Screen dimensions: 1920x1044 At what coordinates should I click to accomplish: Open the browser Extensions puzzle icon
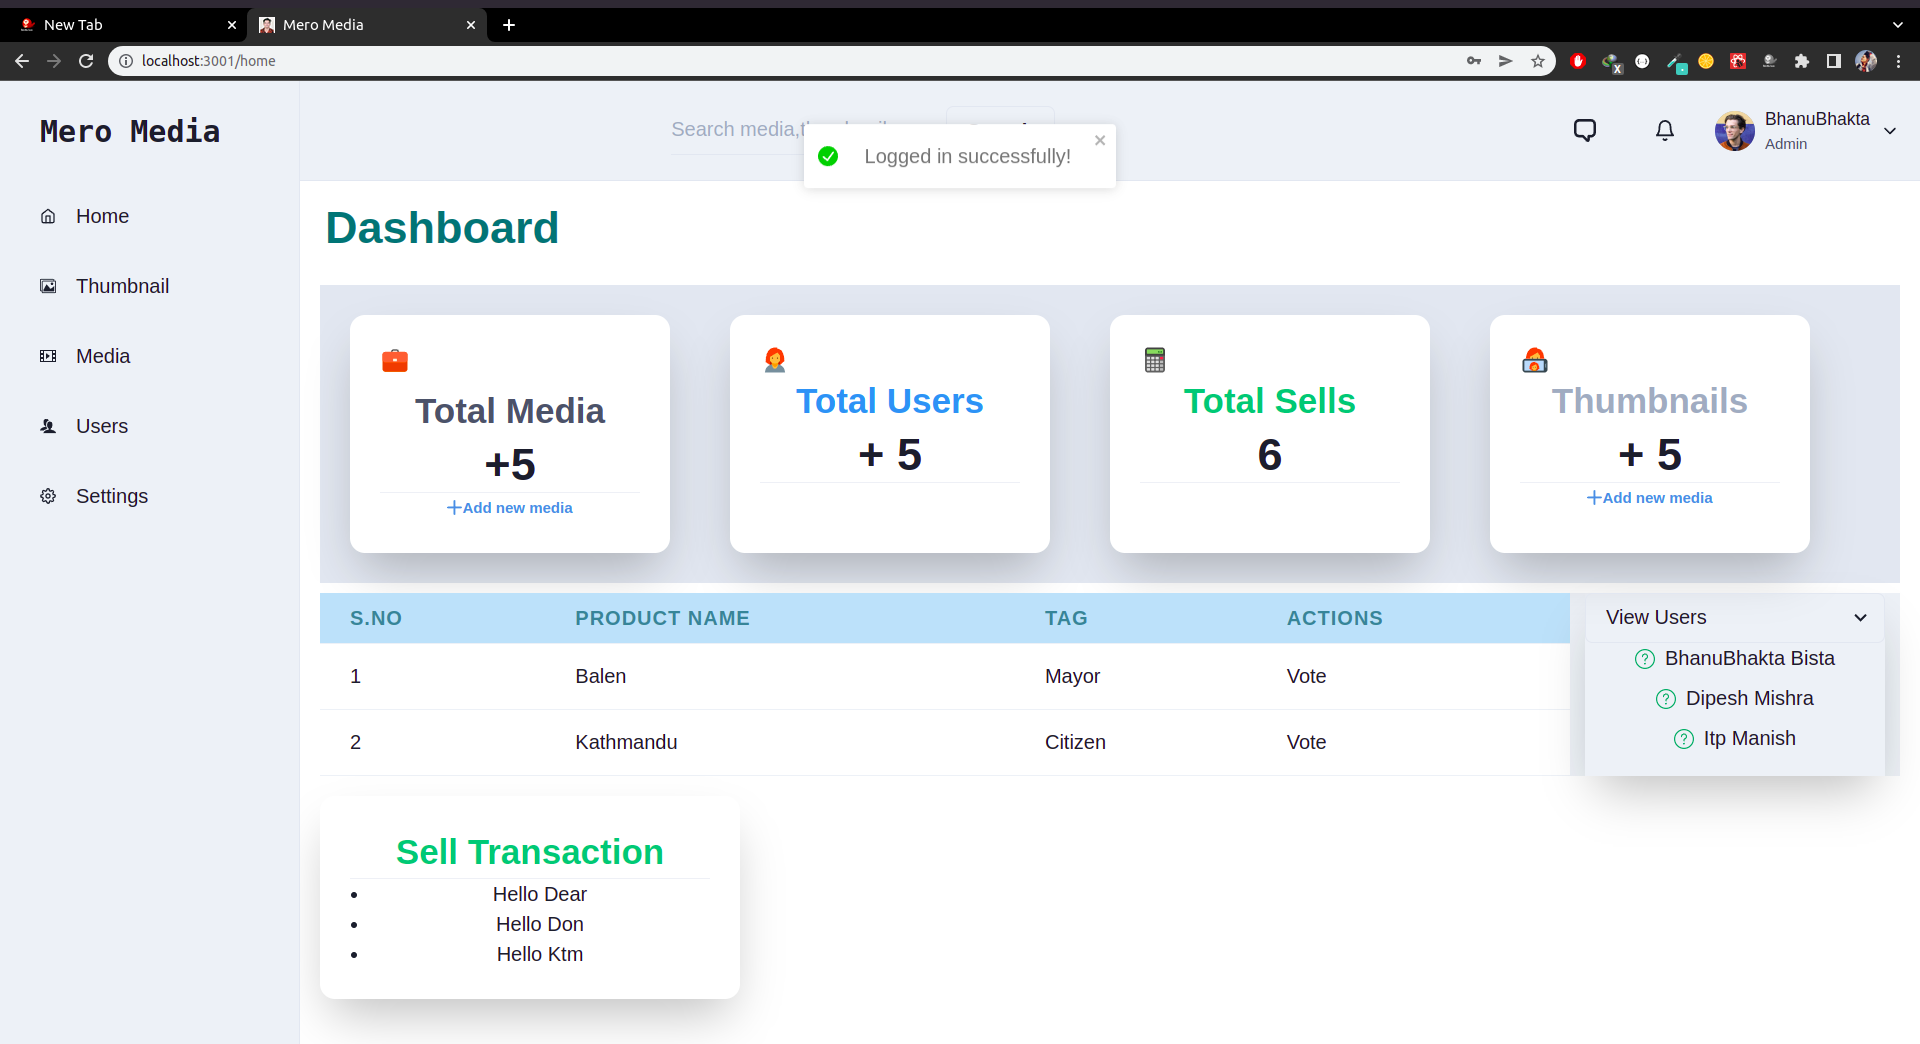pyautogui.click(x=1802, y=61)
